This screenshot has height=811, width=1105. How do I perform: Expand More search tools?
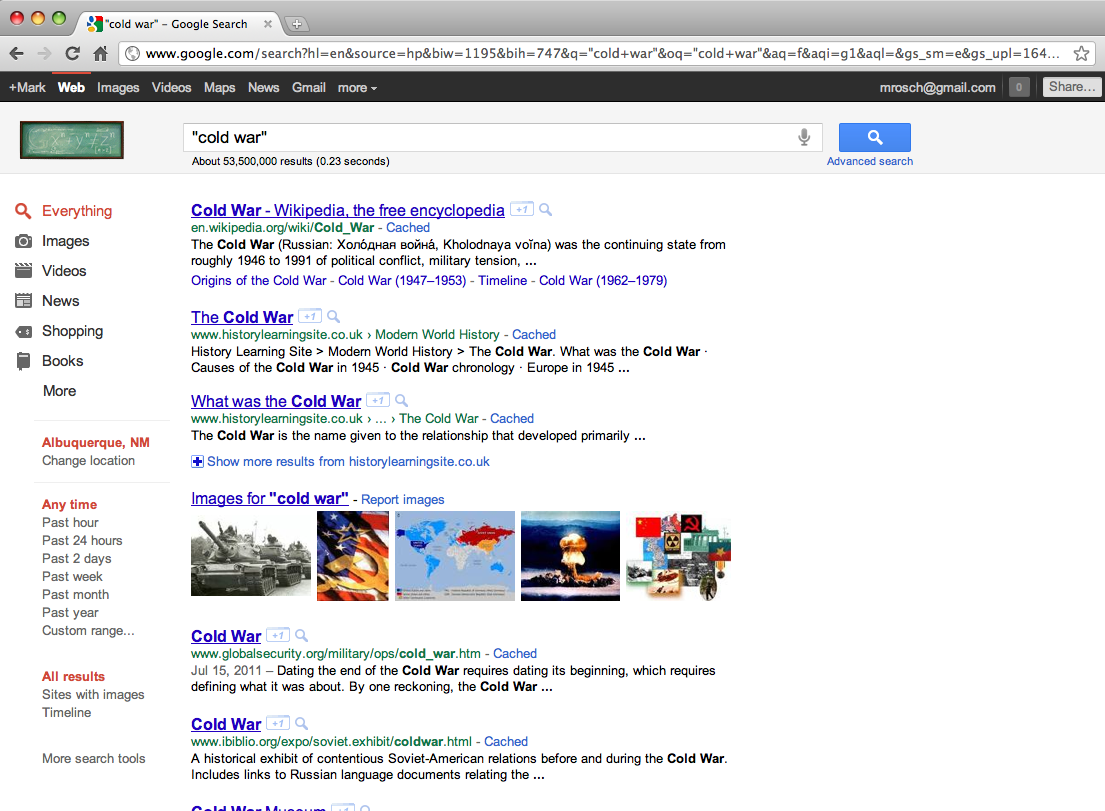(x=94, y=758)
